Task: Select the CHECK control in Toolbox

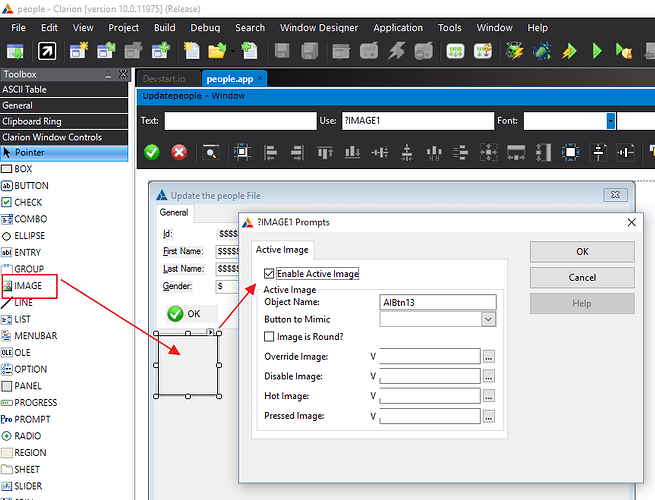Action: tap(22, 202)
